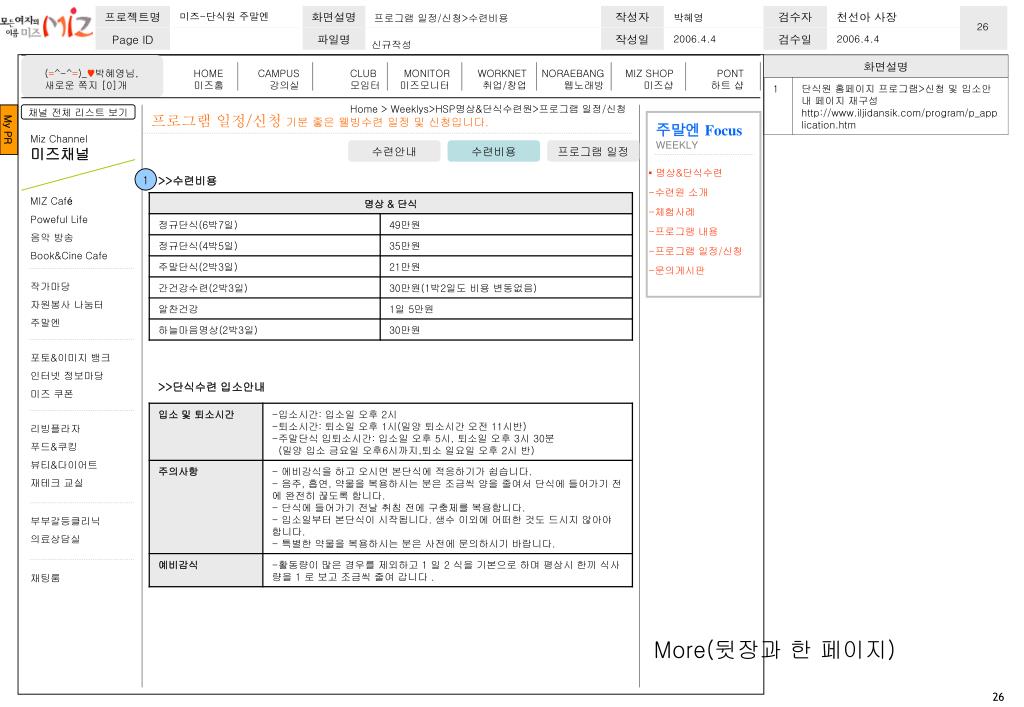Open Poweful Life sidebar link
Viewport: 1024px width, 707px height.
pyautogui.click(x=59, y=219)
